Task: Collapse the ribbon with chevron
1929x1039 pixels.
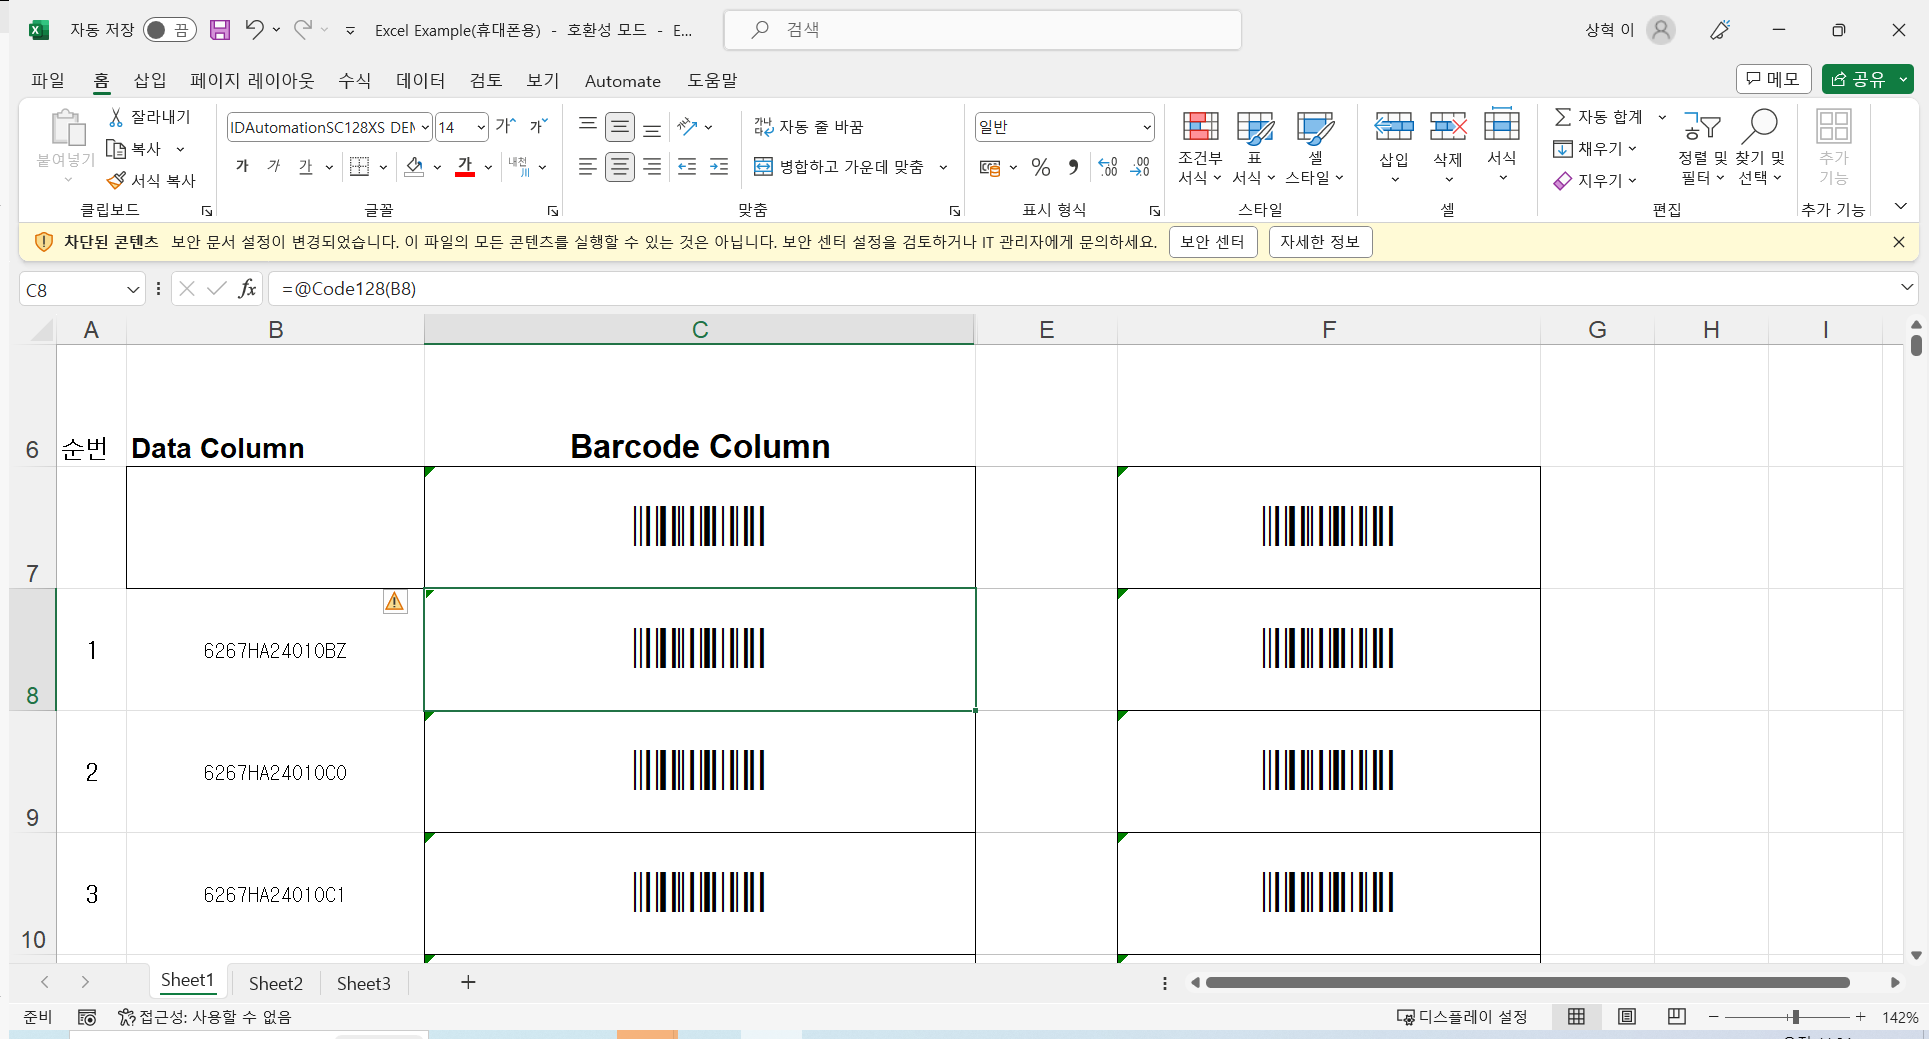Action: 1901,206
